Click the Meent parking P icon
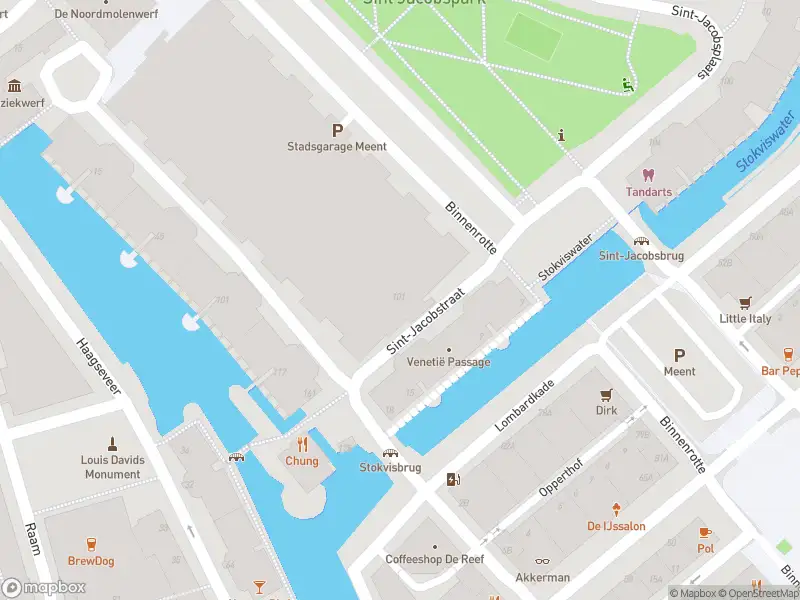 coord(679,356)
